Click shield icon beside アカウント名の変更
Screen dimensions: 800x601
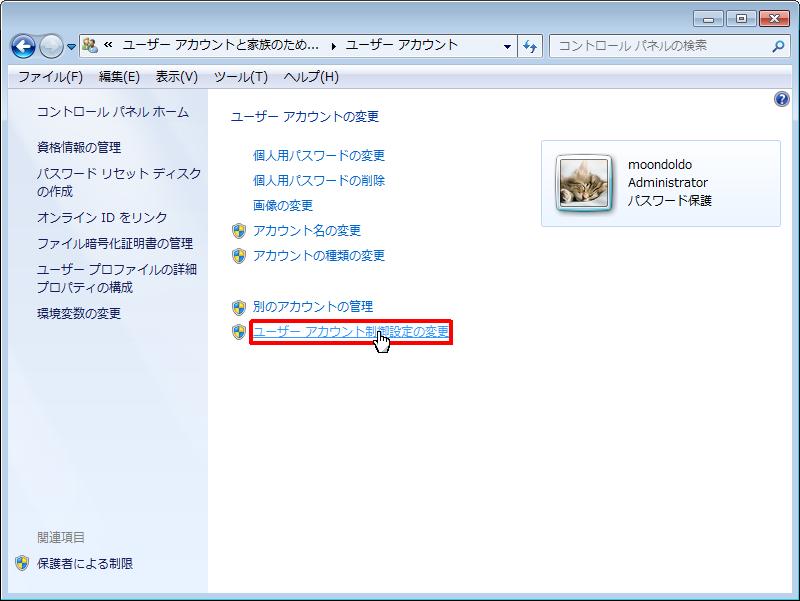tap(239, 231)
